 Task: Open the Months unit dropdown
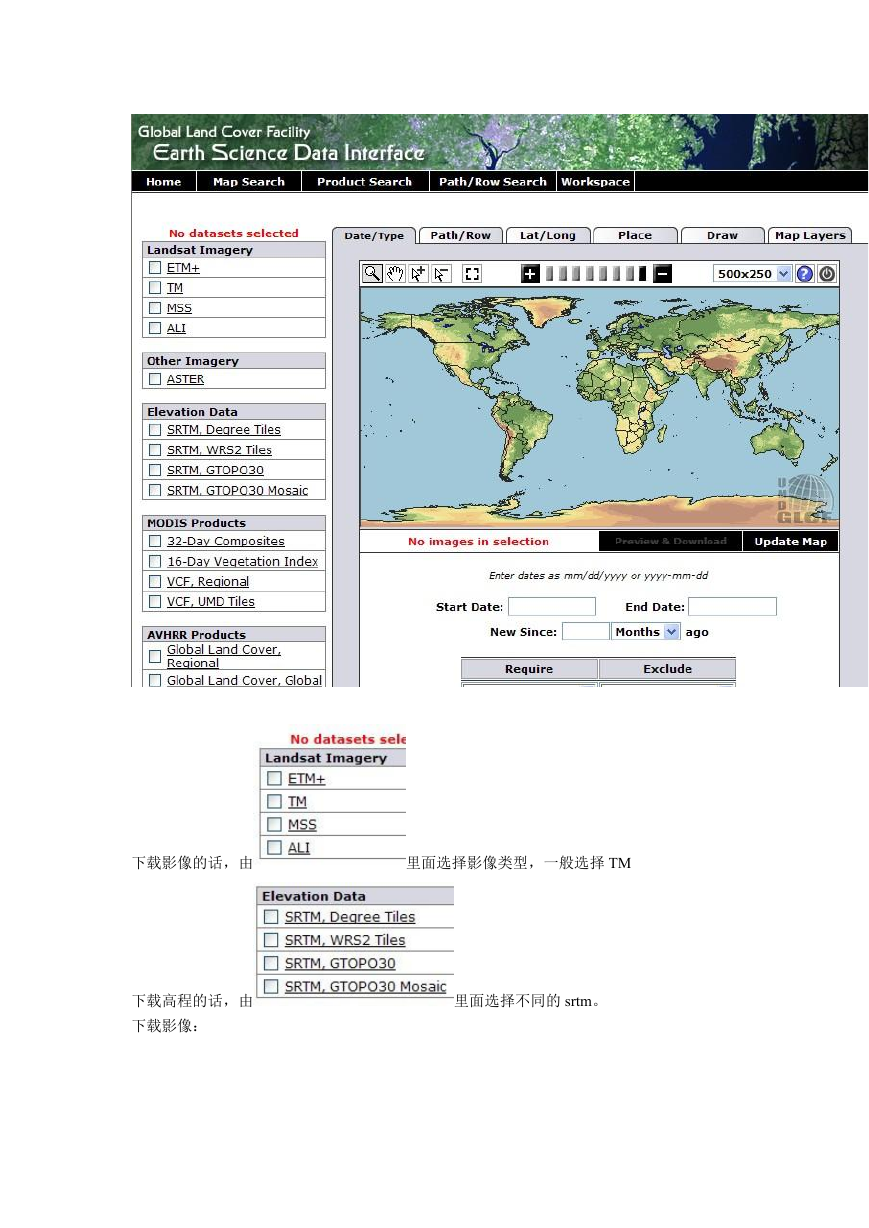coord(646,632)
